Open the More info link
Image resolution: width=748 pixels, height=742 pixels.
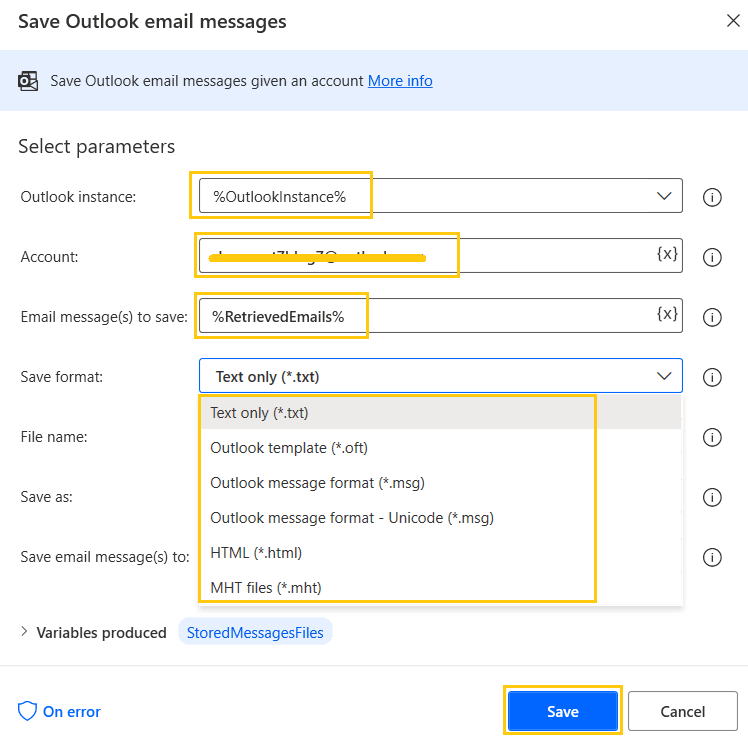click(400, 81)
